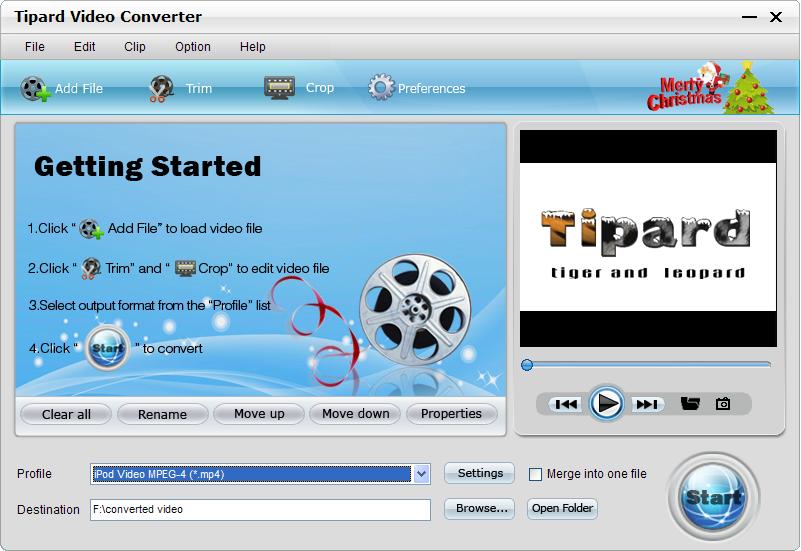
Task: Minimize the Tipard Video Converter window
Action: pyautogui.click(x=749, y=17)
